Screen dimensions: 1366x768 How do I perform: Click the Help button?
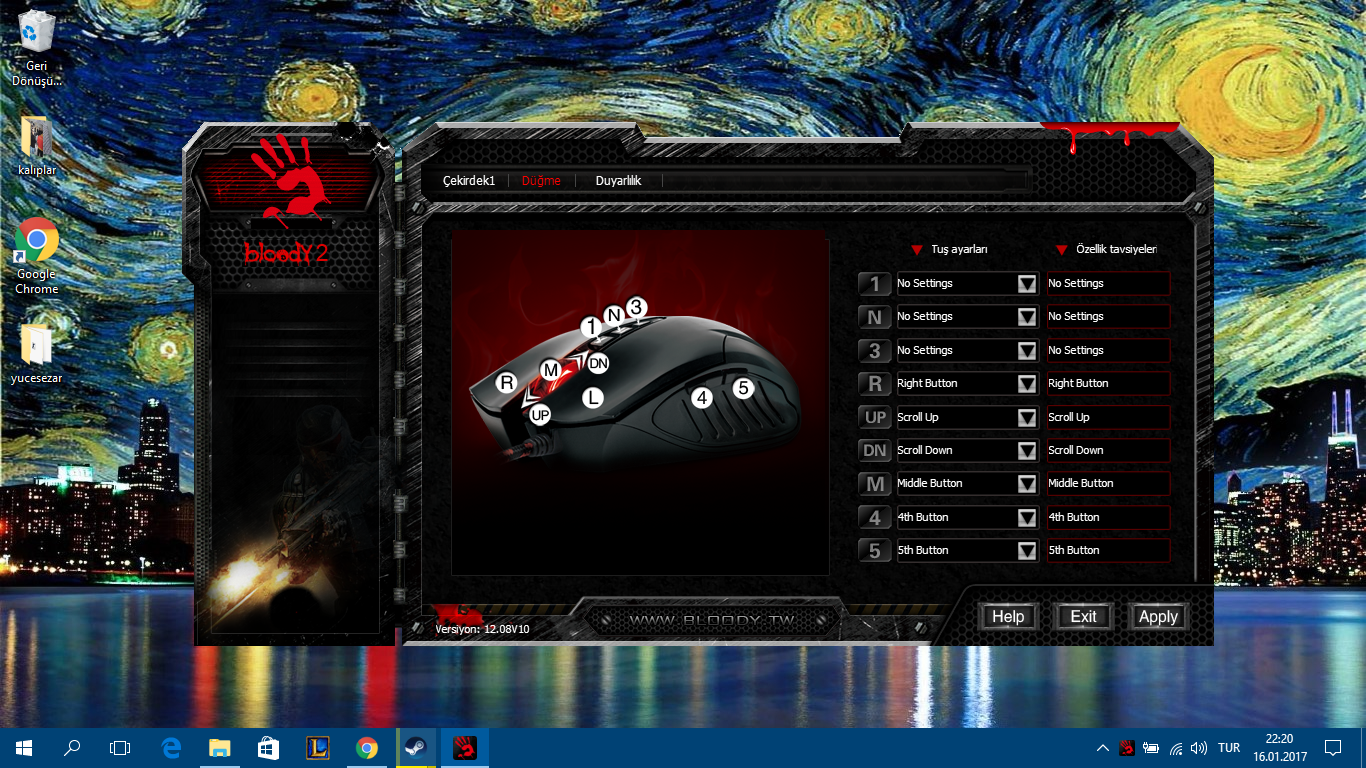[1008, 617]
